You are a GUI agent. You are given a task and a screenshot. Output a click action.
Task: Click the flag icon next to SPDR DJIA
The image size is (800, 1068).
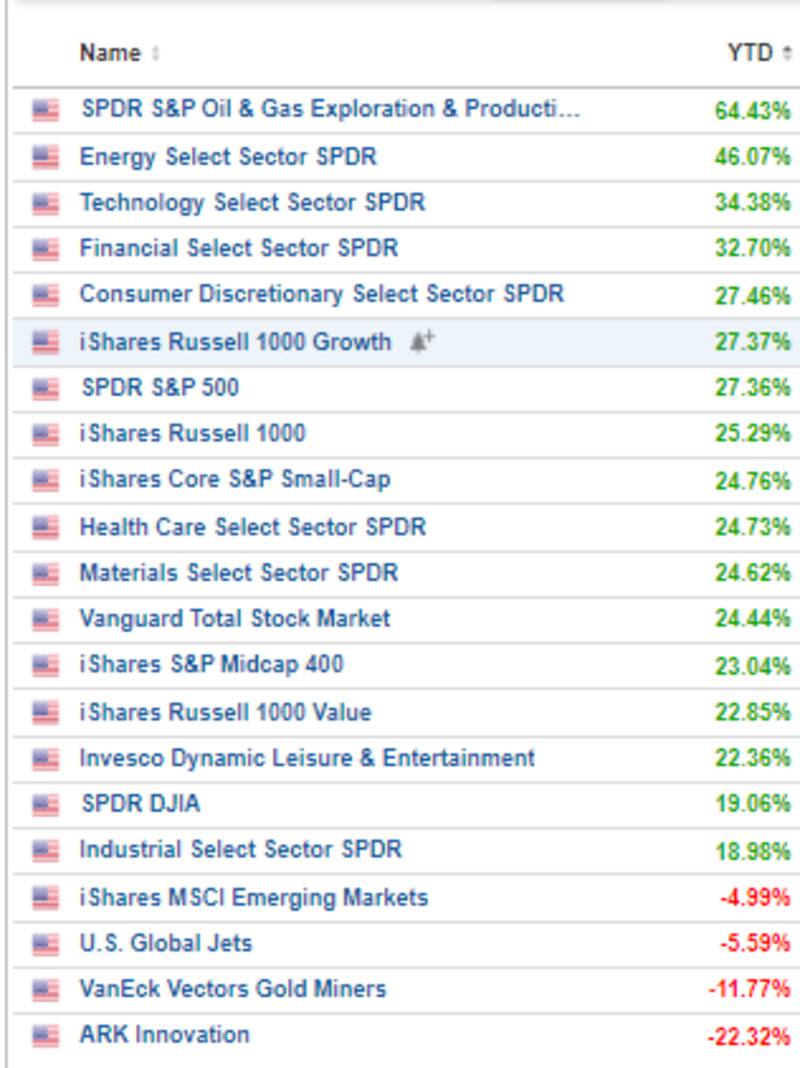tap(45, 804)
